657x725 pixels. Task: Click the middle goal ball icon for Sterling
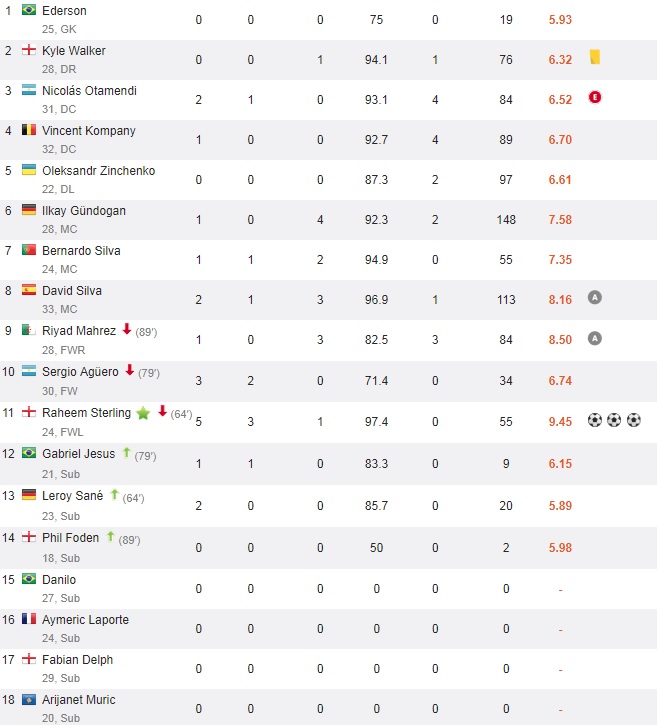coord(614,420)
